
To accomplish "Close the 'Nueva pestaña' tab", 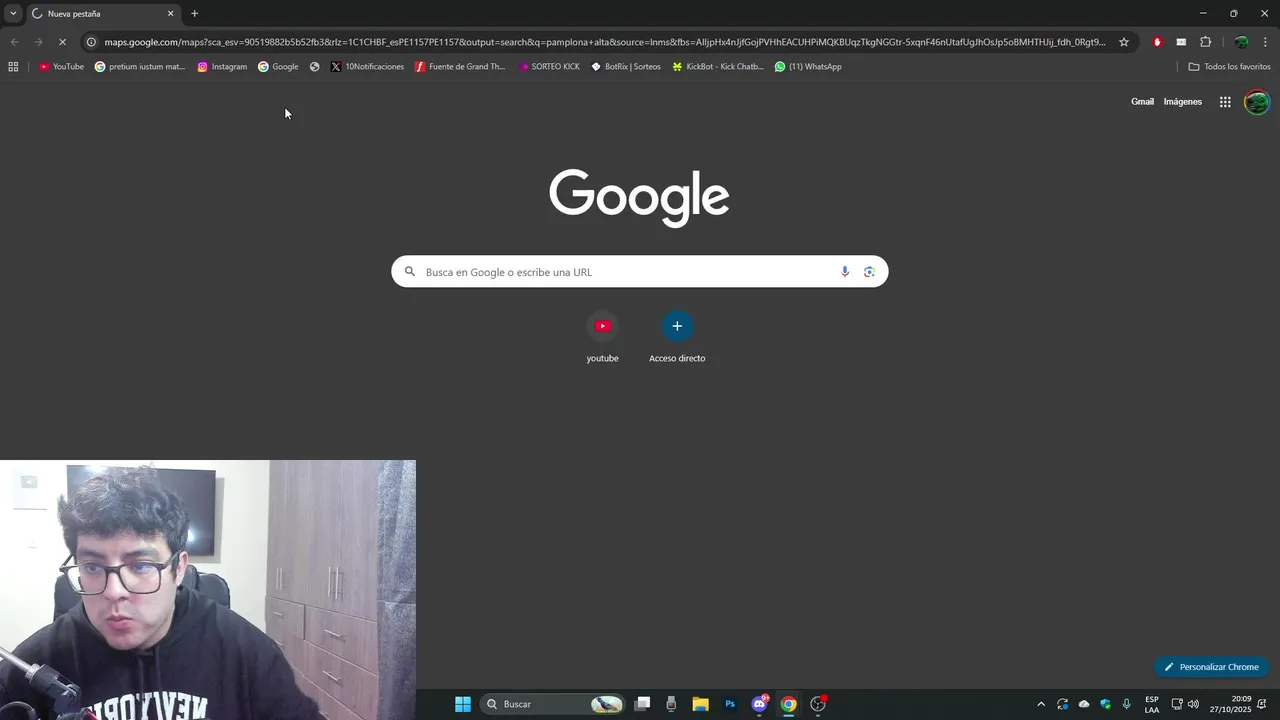I will coord(170,14).
